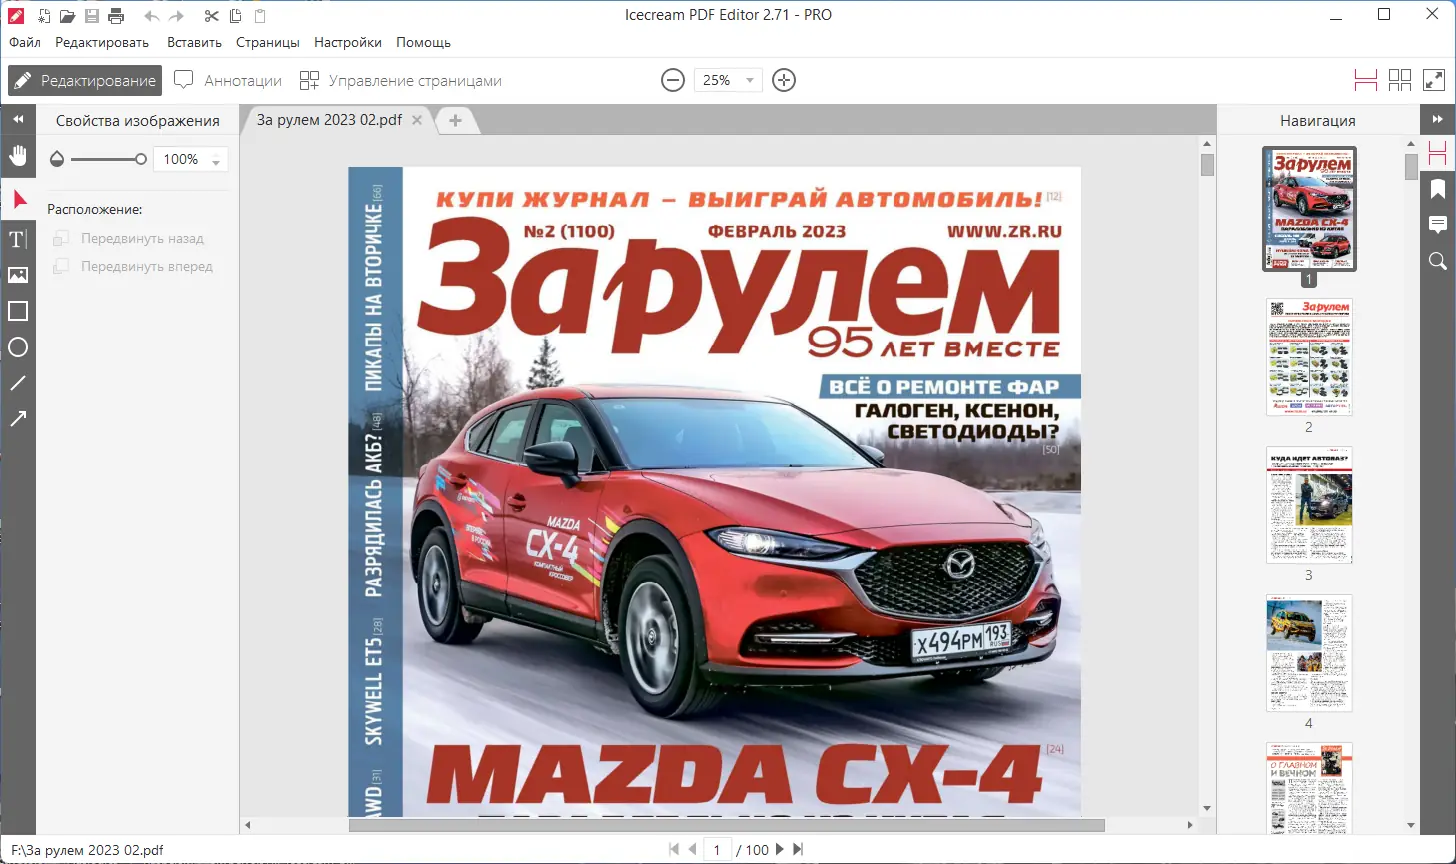The height and width of the screenshot is (864, 1456).
Task: Click the paste clipboard icon
Action: 260,16
